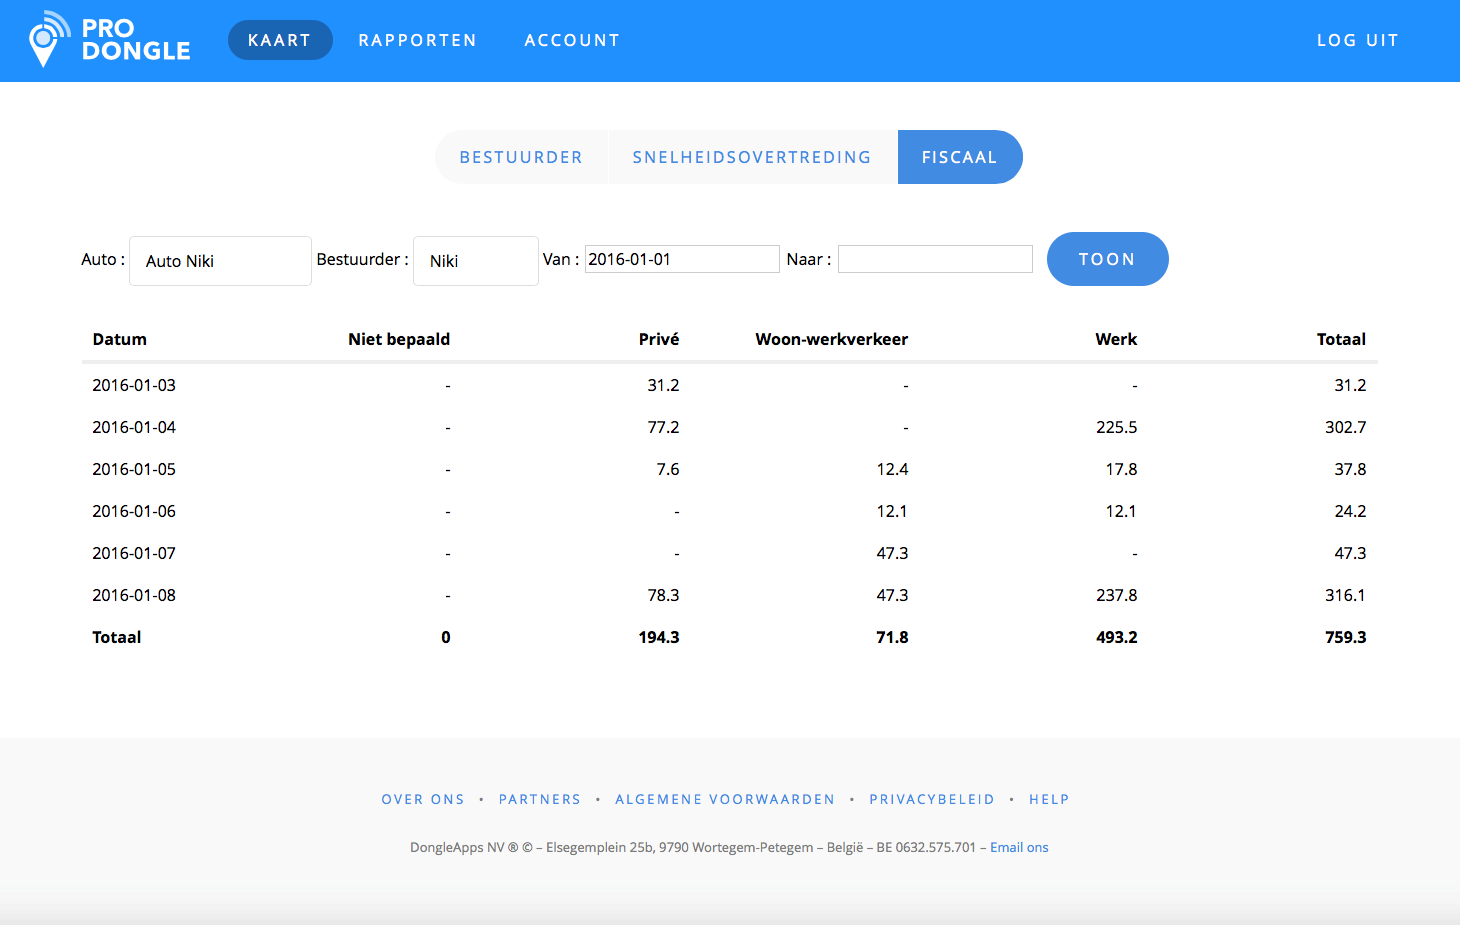Viewport: 1460px width, 925px height.
Task: Focus the empty Naar date field
Action: 935,259
